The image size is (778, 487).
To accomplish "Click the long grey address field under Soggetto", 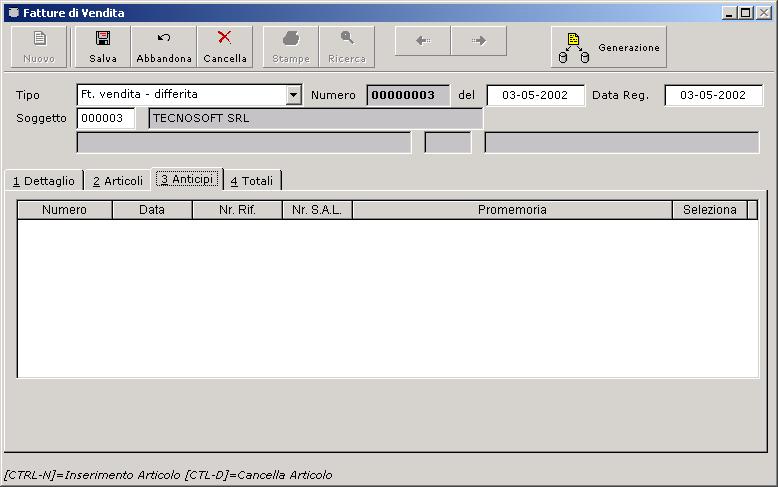I will point(244,143).
